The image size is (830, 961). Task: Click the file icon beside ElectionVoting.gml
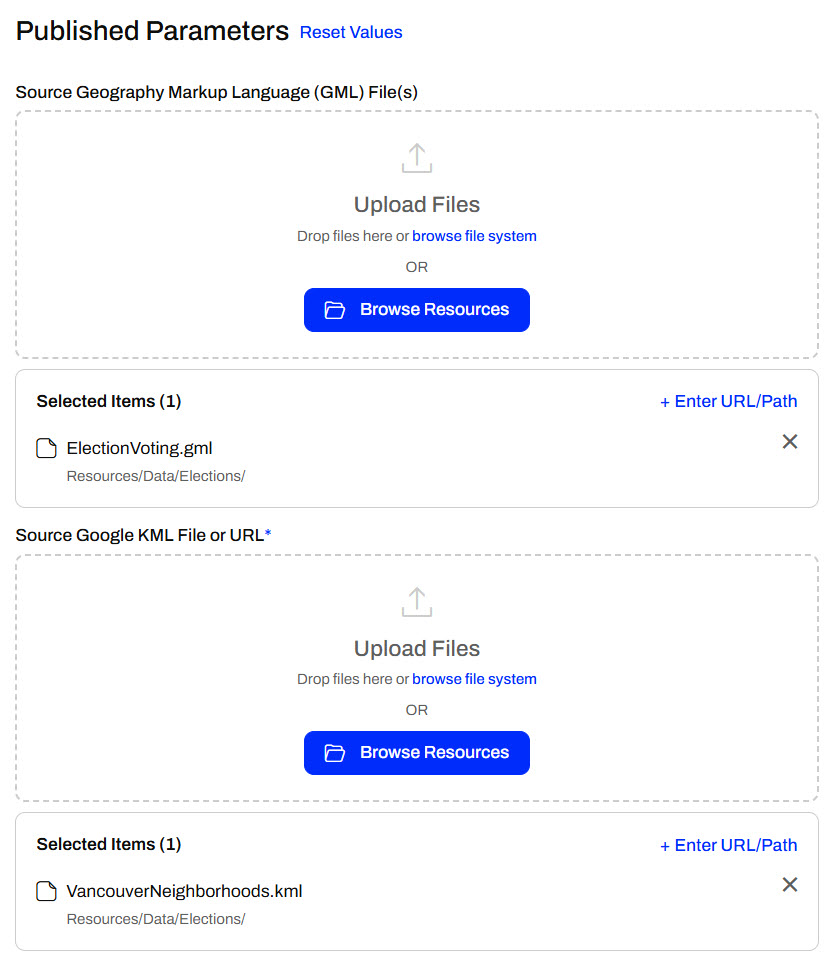46,448
